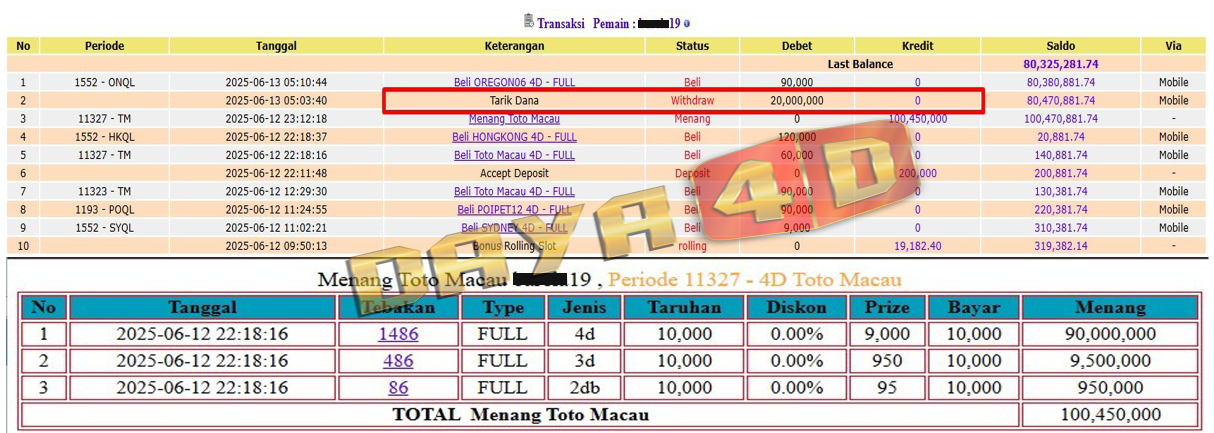Click the transaction document icon beside Transaksi

[x=528, y=21]
